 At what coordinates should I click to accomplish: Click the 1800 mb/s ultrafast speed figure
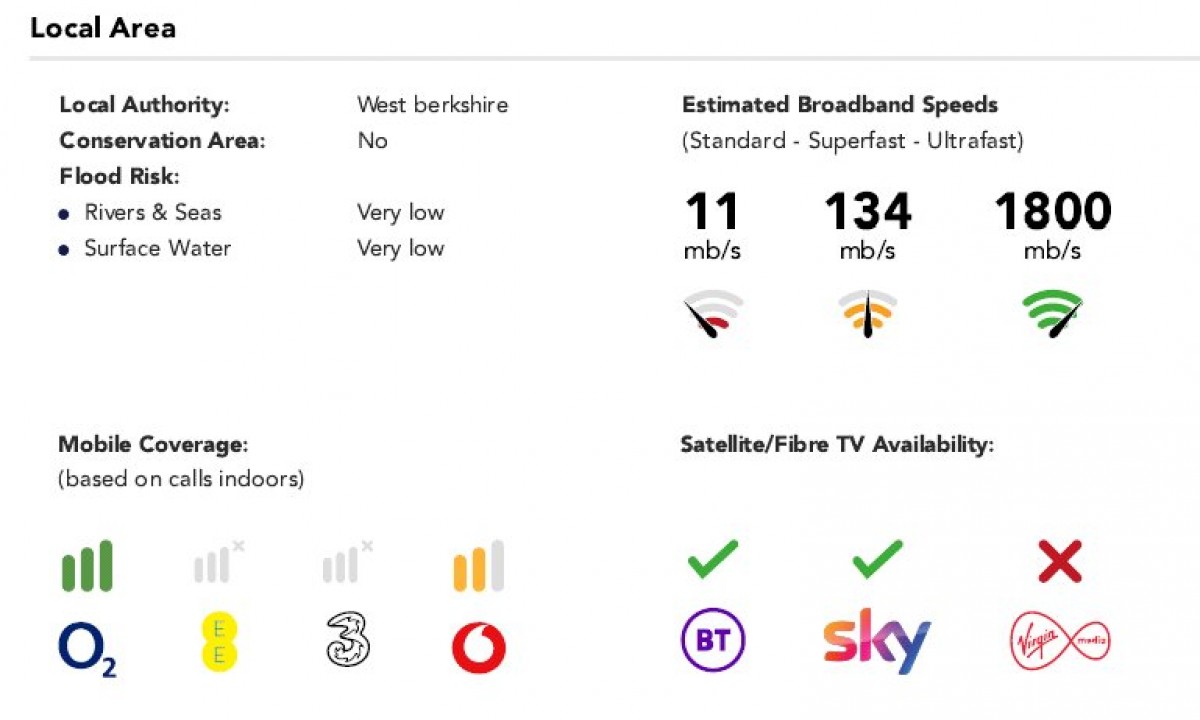click(x=1052, y=212)
